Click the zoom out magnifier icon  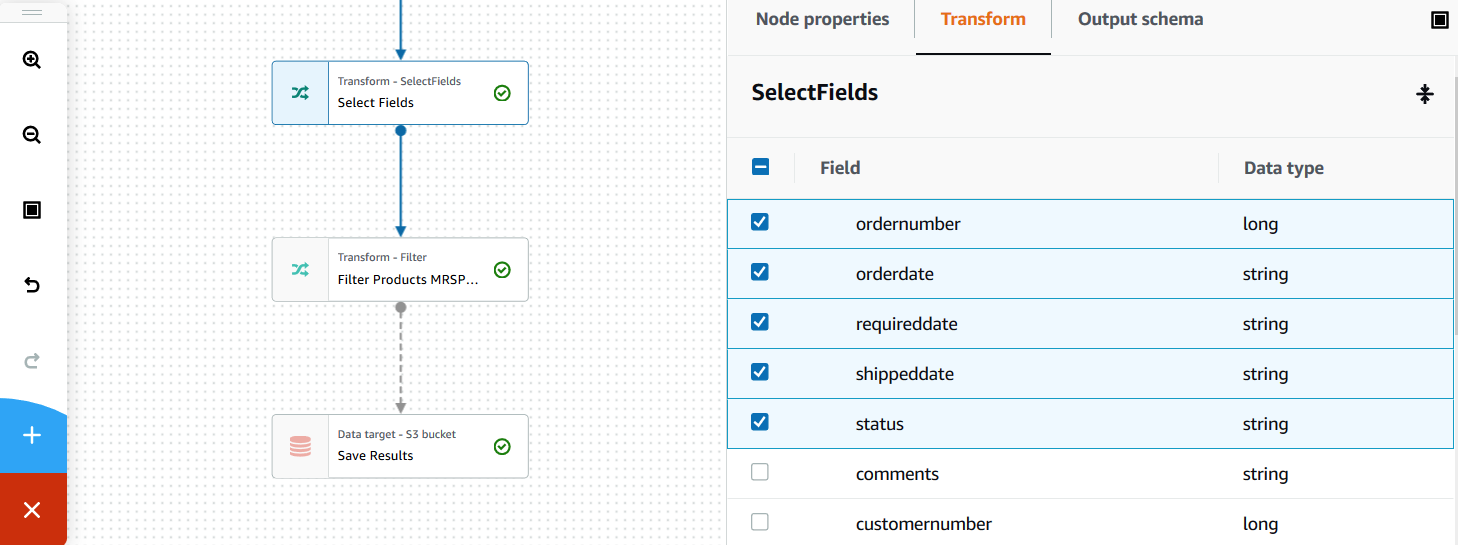[32, 135]
